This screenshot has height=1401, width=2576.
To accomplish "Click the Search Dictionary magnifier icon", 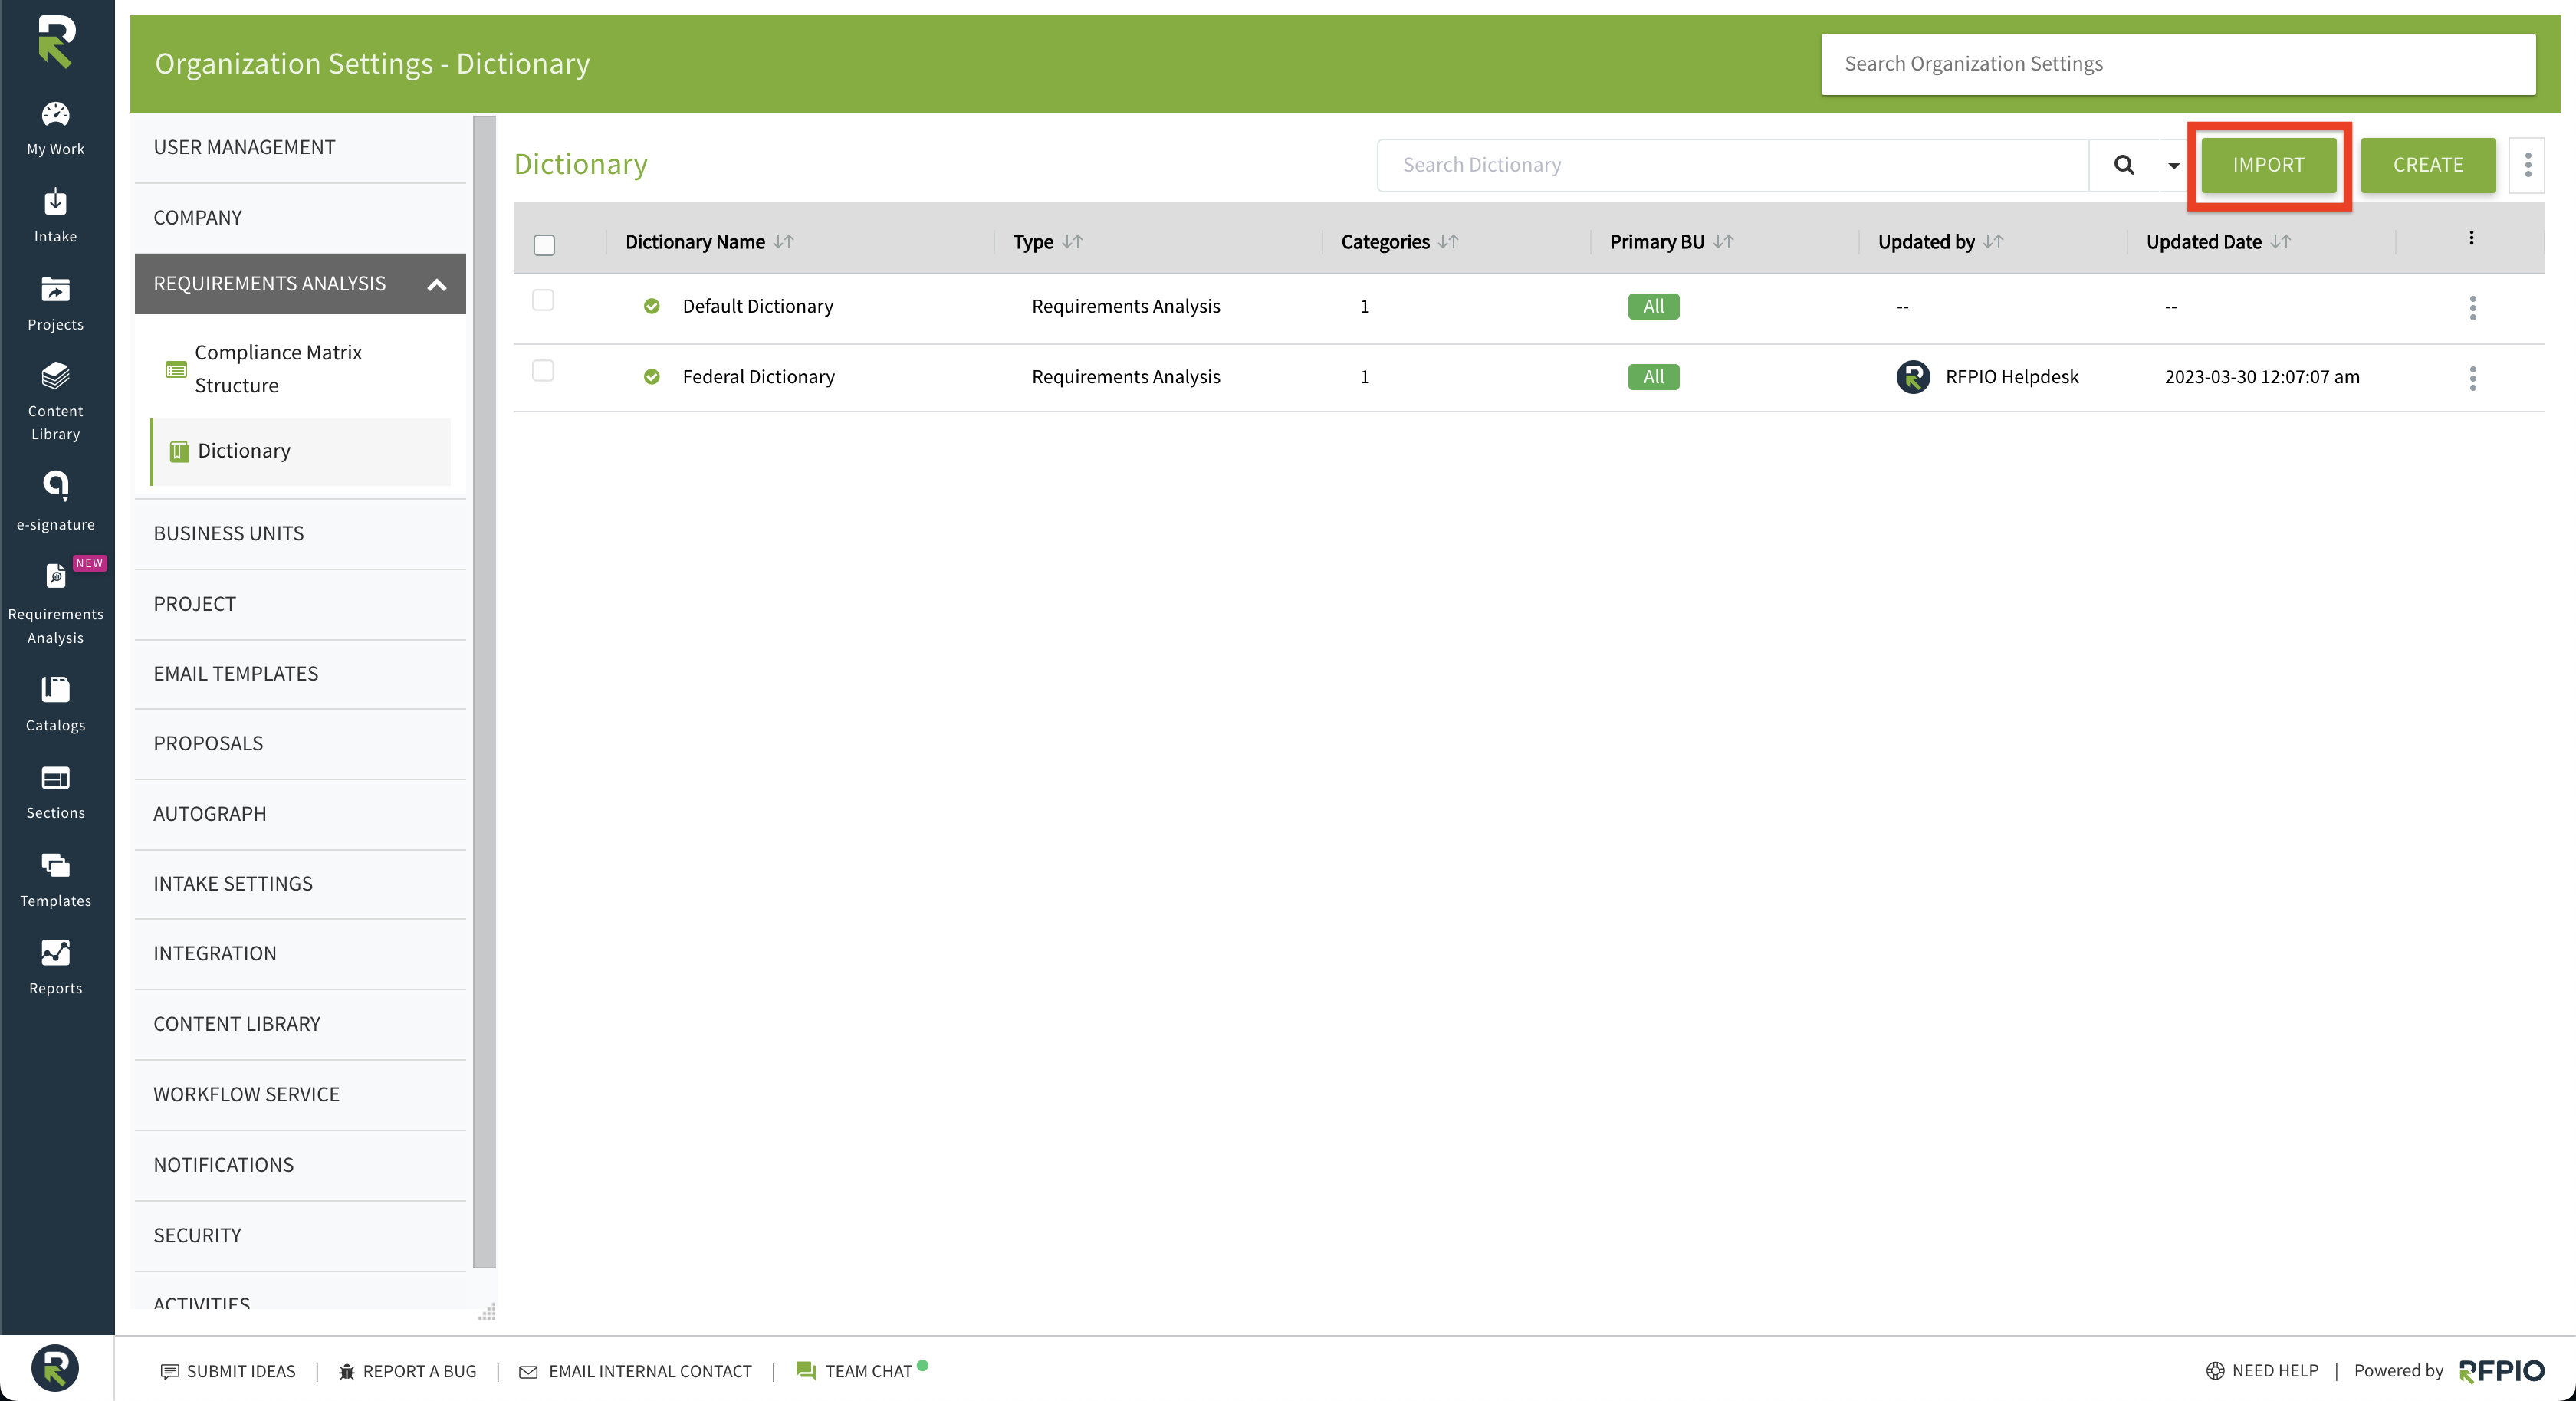I will coord(2124,165).
